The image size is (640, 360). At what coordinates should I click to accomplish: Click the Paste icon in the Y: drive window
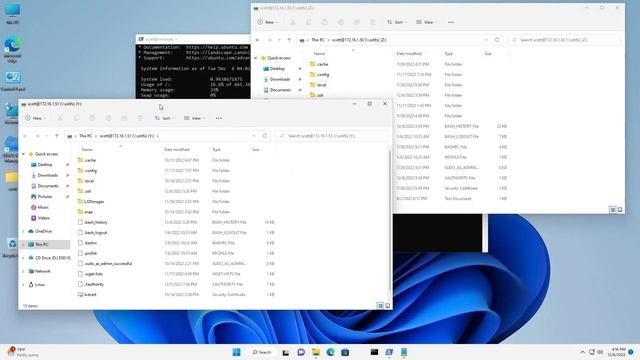point(92,118)
